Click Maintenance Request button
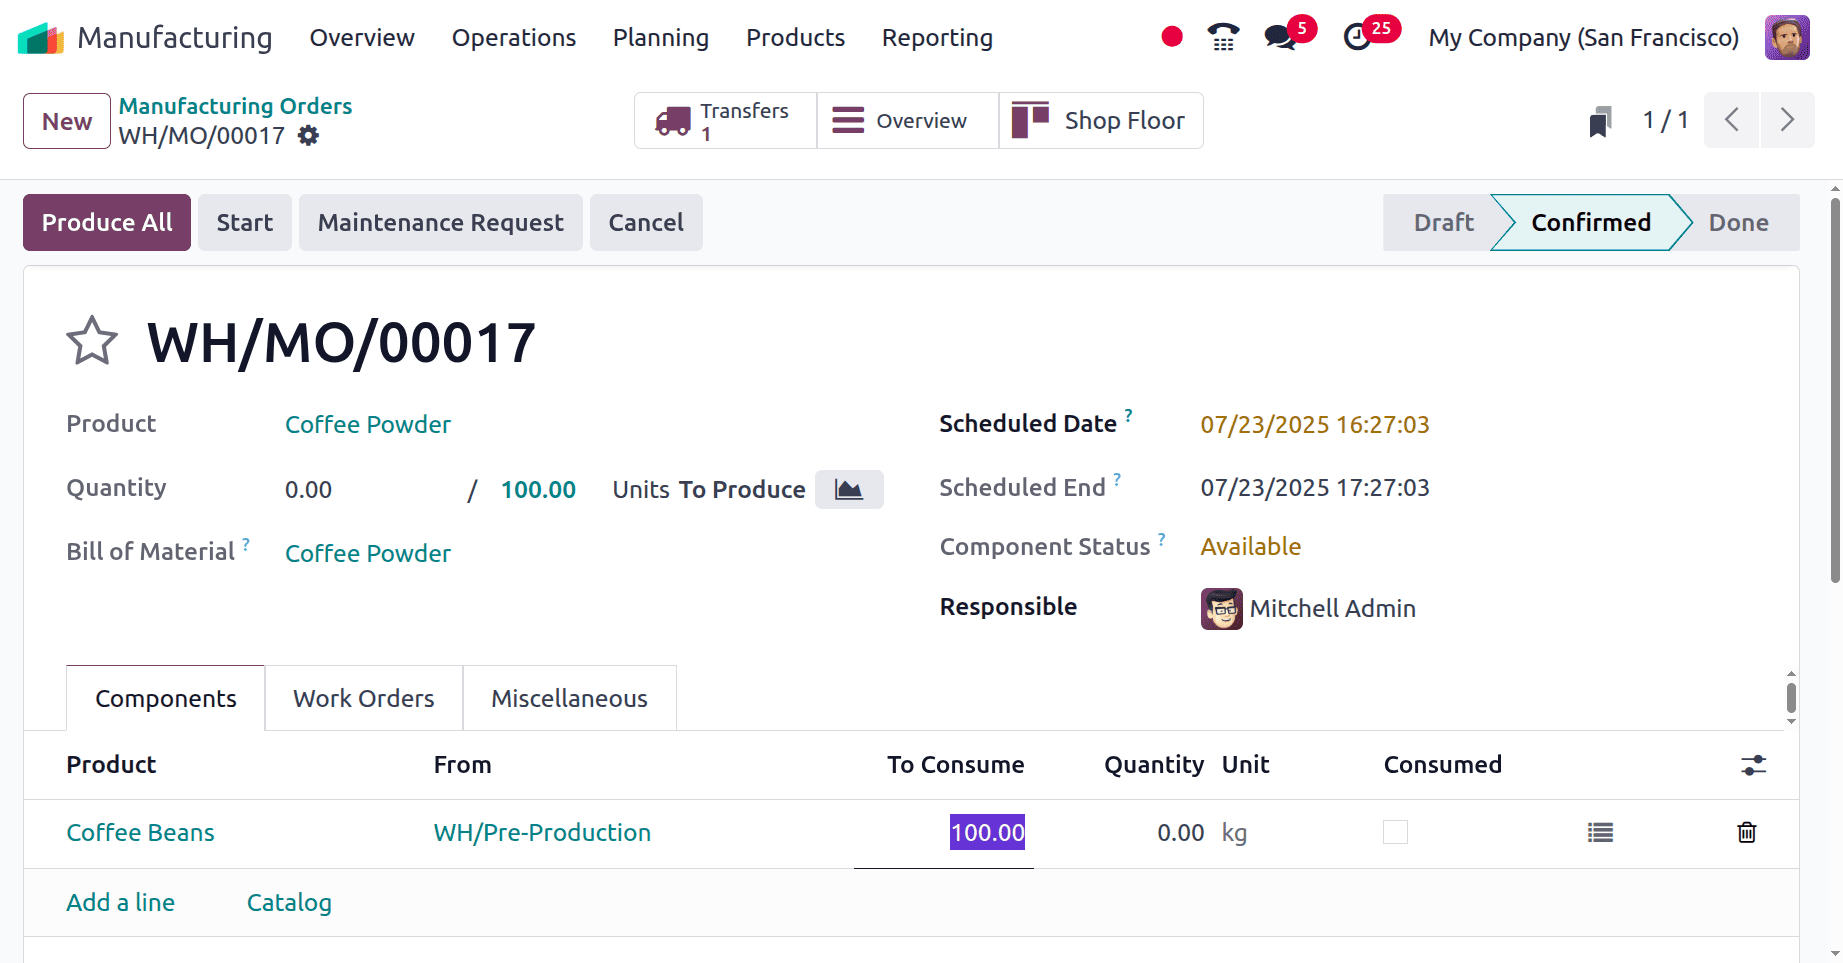Viewport: 1843px width, 963px height. click(x=441, y=222)
